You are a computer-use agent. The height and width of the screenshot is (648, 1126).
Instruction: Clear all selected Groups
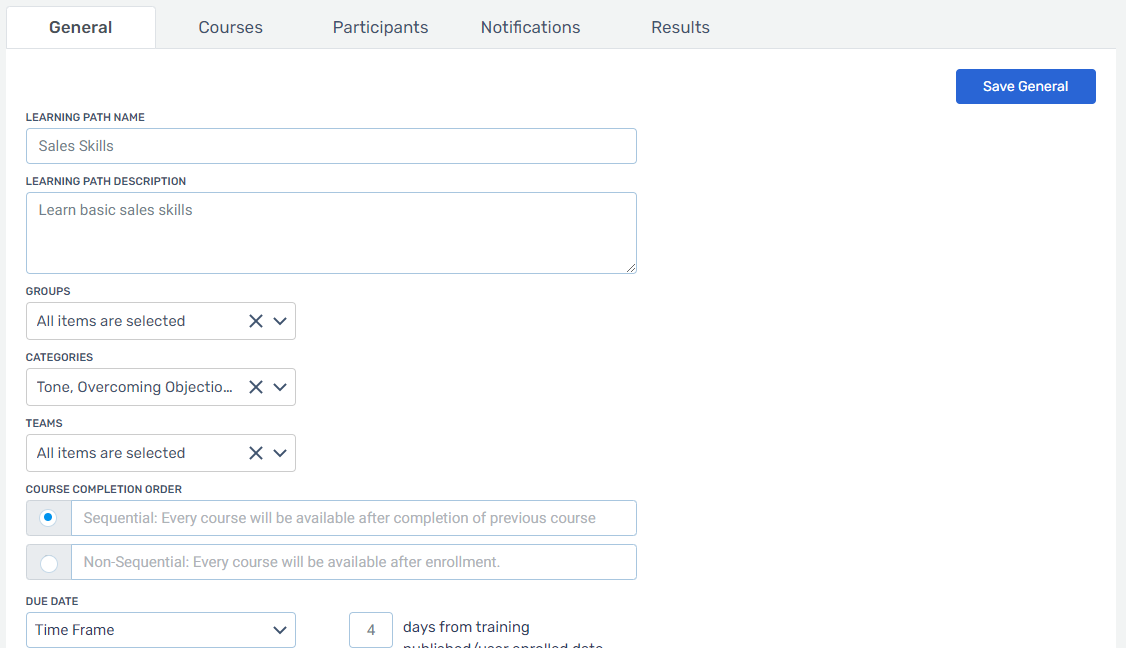click(x=255, y=321)
